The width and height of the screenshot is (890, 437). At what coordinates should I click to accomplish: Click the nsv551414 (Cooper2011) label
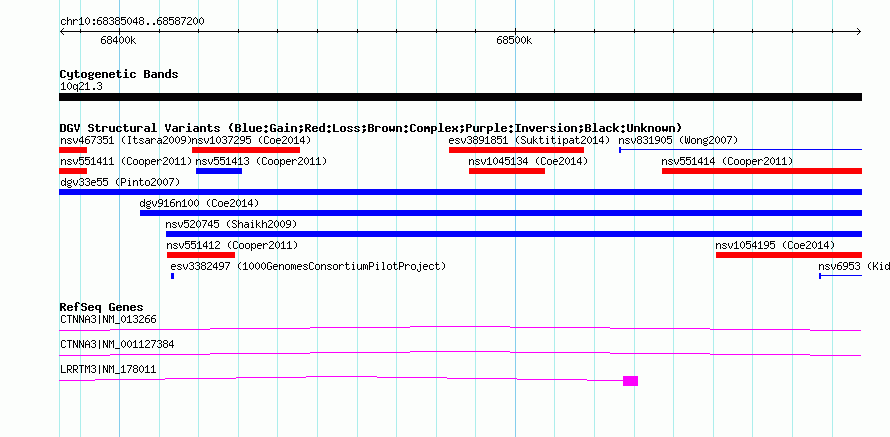(727, 162)
